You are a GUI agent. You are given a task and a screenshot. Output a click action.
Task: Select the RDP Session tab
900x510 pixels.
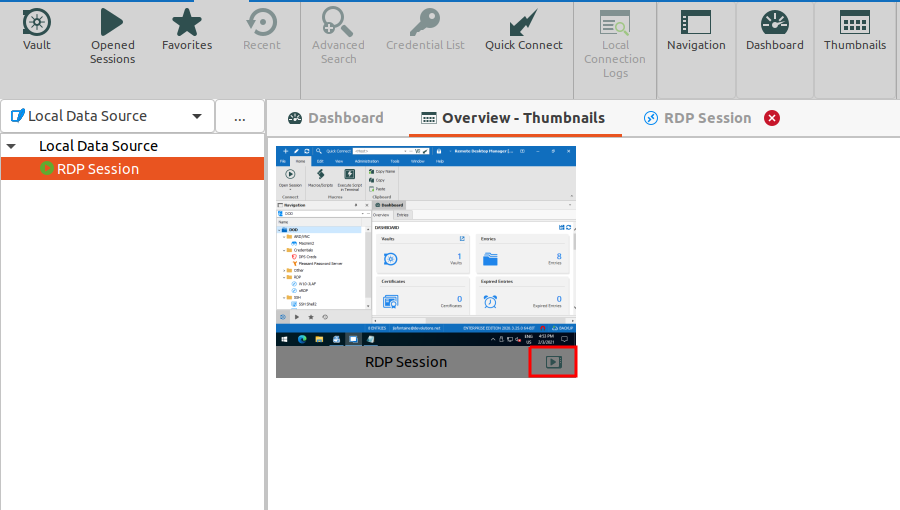click(698, 118)
